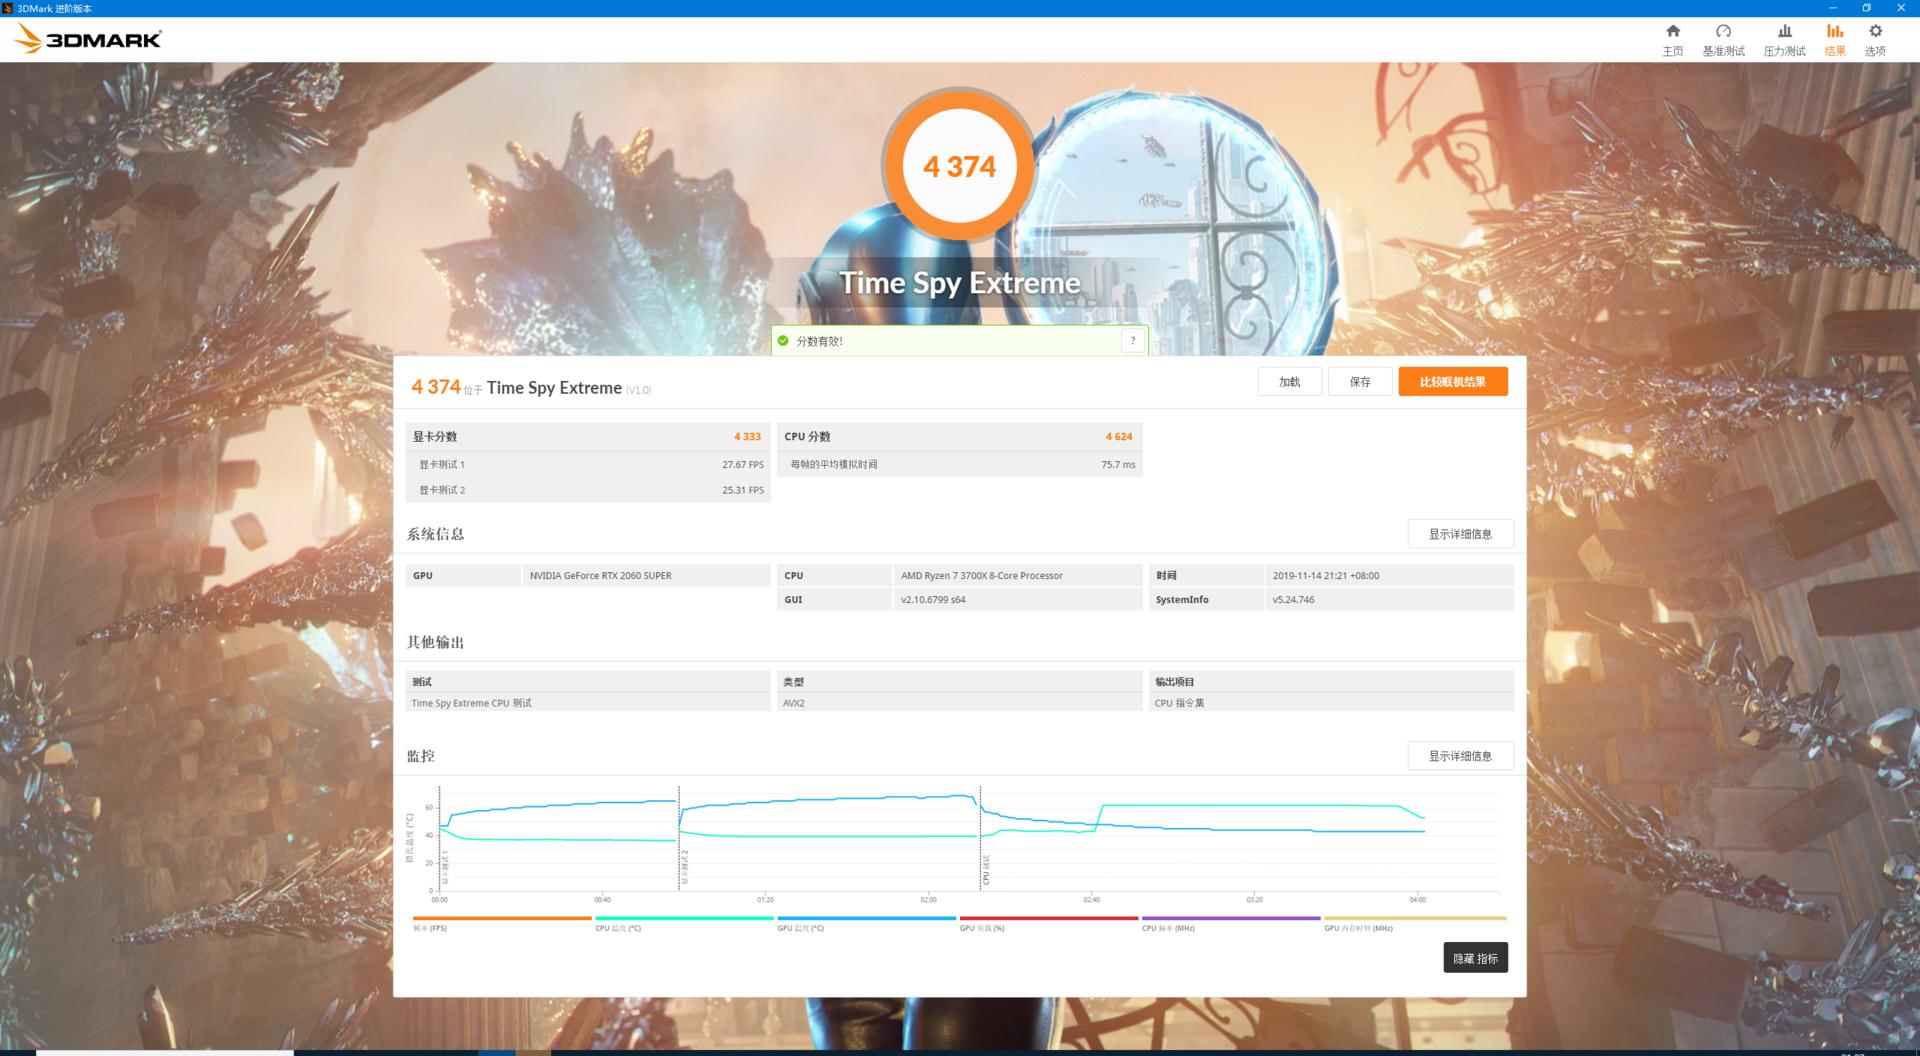The width and height of the screenshot is (1920, 1056).
Task: Click the orange 比较联机结果 button
Action: (1453, 382)
